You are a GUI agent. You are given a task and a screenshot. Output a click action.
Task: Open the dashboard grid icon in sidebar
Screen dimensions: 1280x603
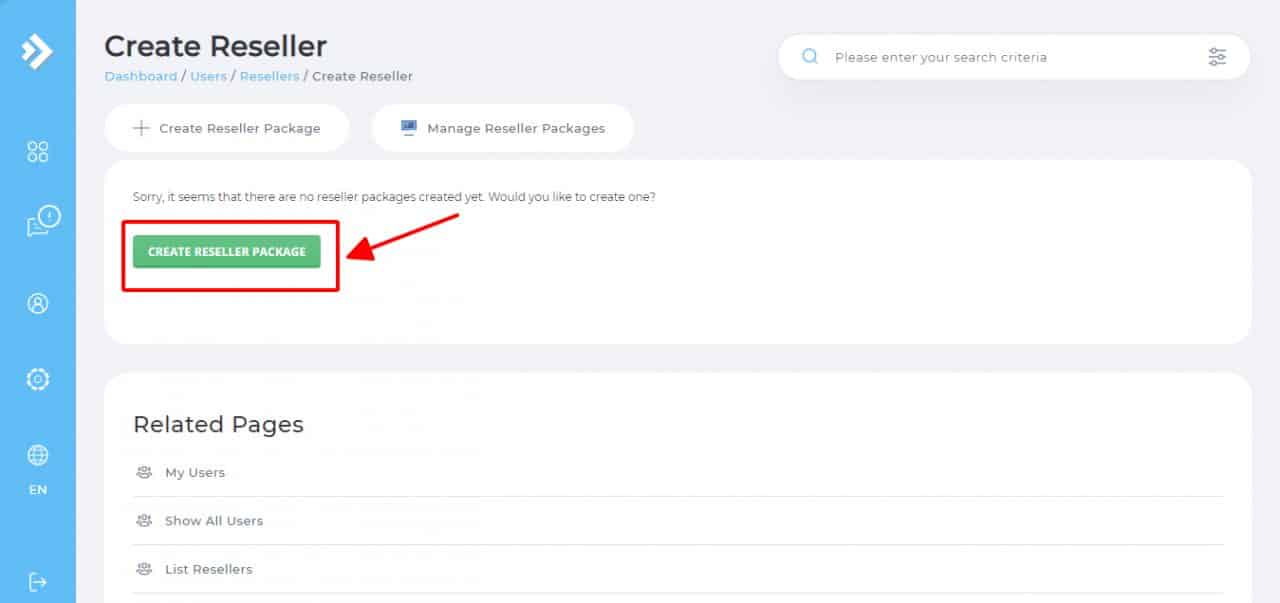(38, 151)
